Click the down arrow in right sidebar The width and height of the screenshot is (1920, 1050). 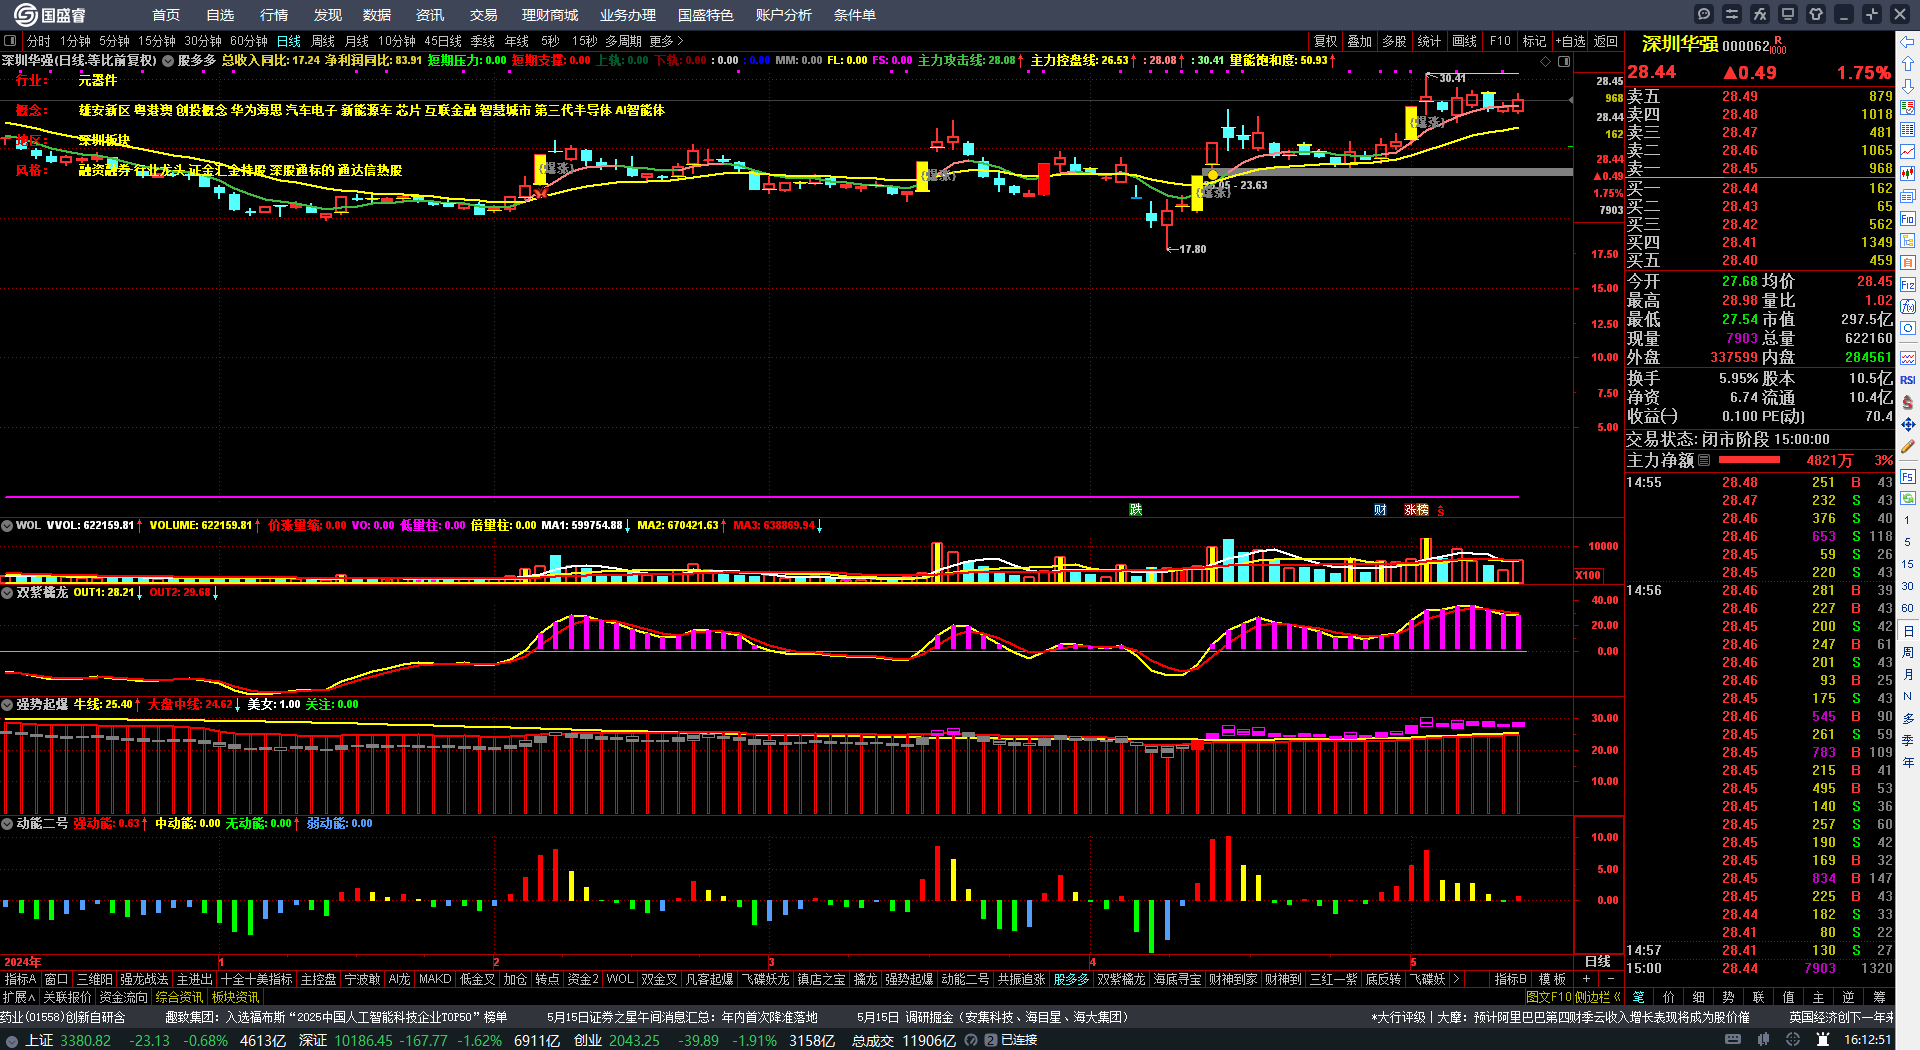tap(1908, 86)
